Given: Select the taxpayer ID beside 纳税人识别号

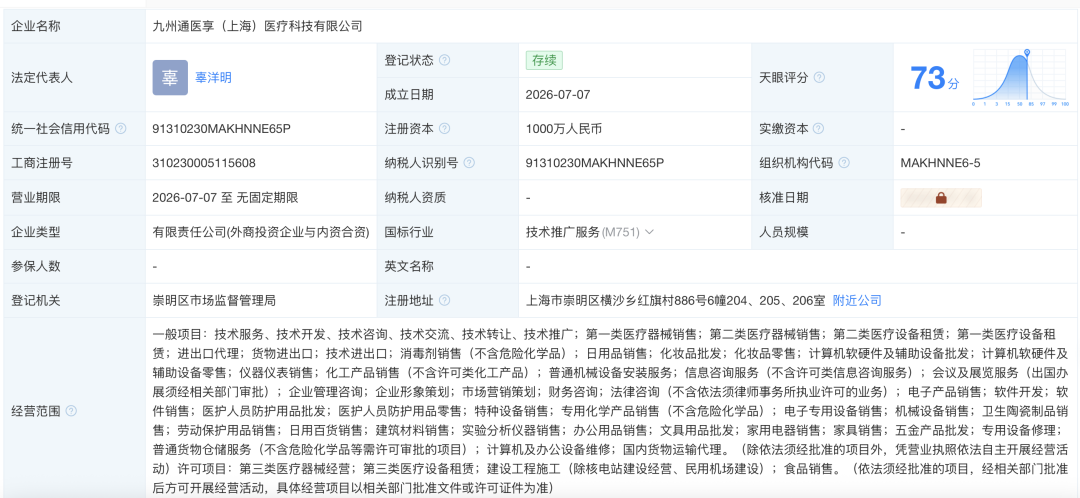Looking at the screenshot, I should [x=594, y=163].
